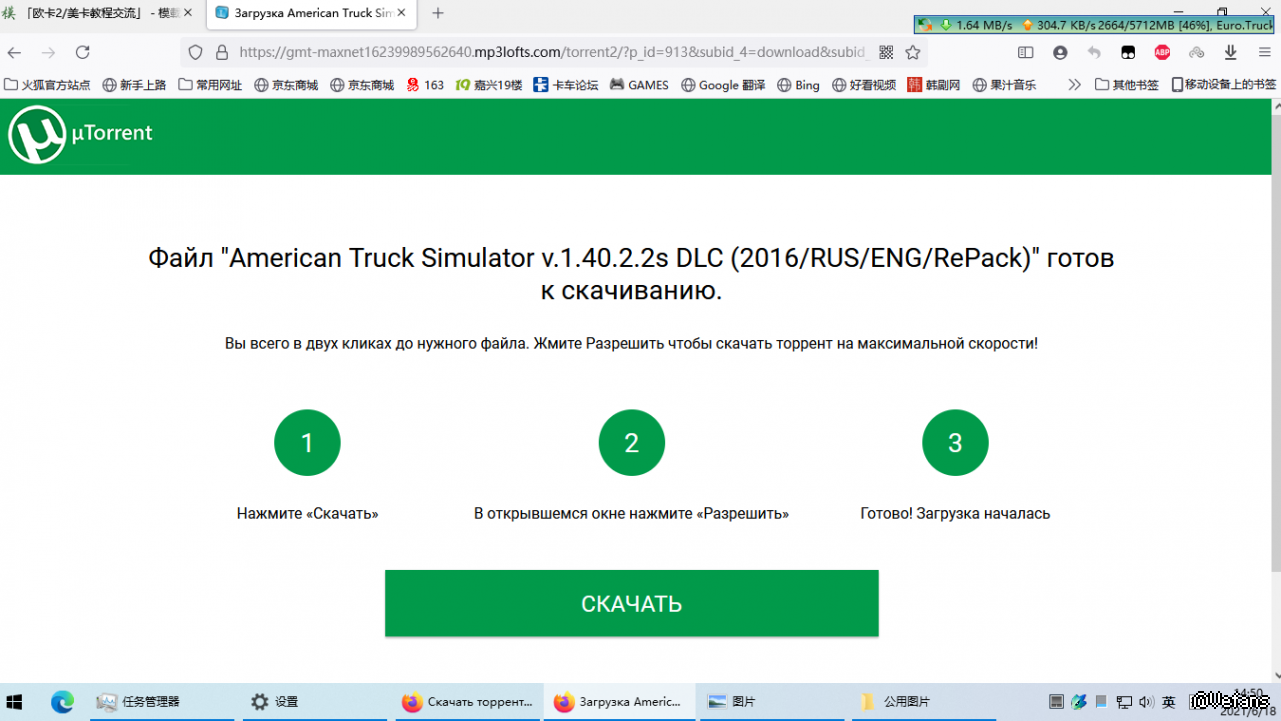Click the download speed floating status bar
1281x721 pixels.
tap(1095, 25)
